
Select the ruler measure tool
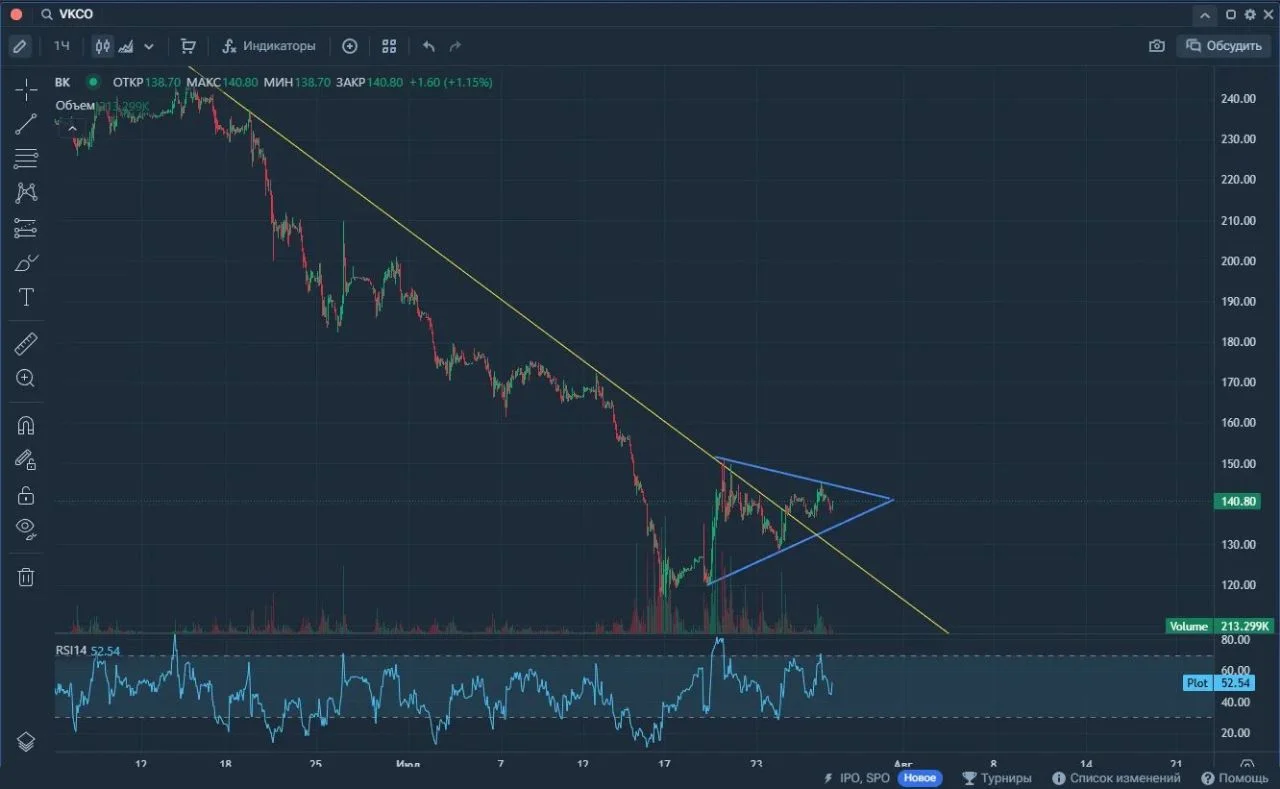point(26,345)
